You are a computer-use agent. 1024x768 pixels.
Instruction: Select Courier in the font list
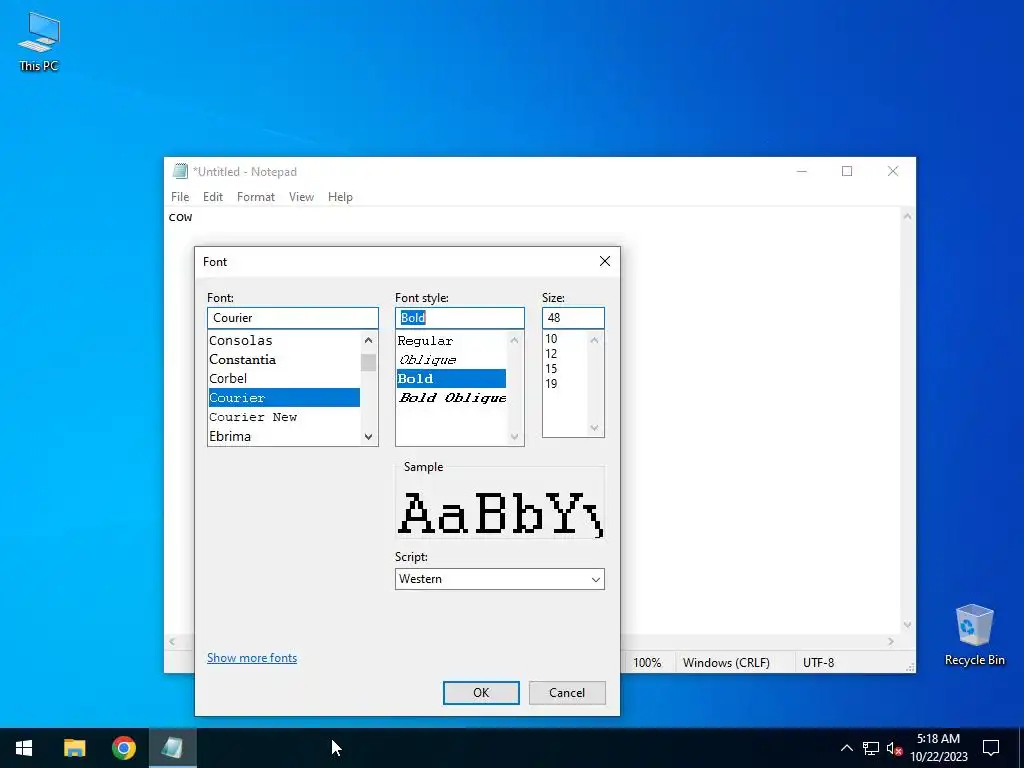pyautogui.click(x=284, y=398)
